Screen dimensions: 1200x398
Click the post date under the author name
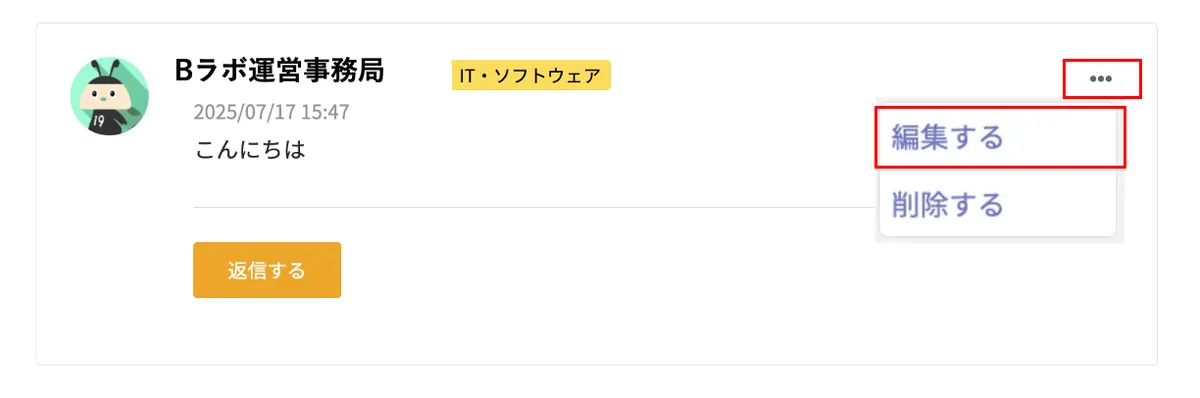(x=272, y=112)
